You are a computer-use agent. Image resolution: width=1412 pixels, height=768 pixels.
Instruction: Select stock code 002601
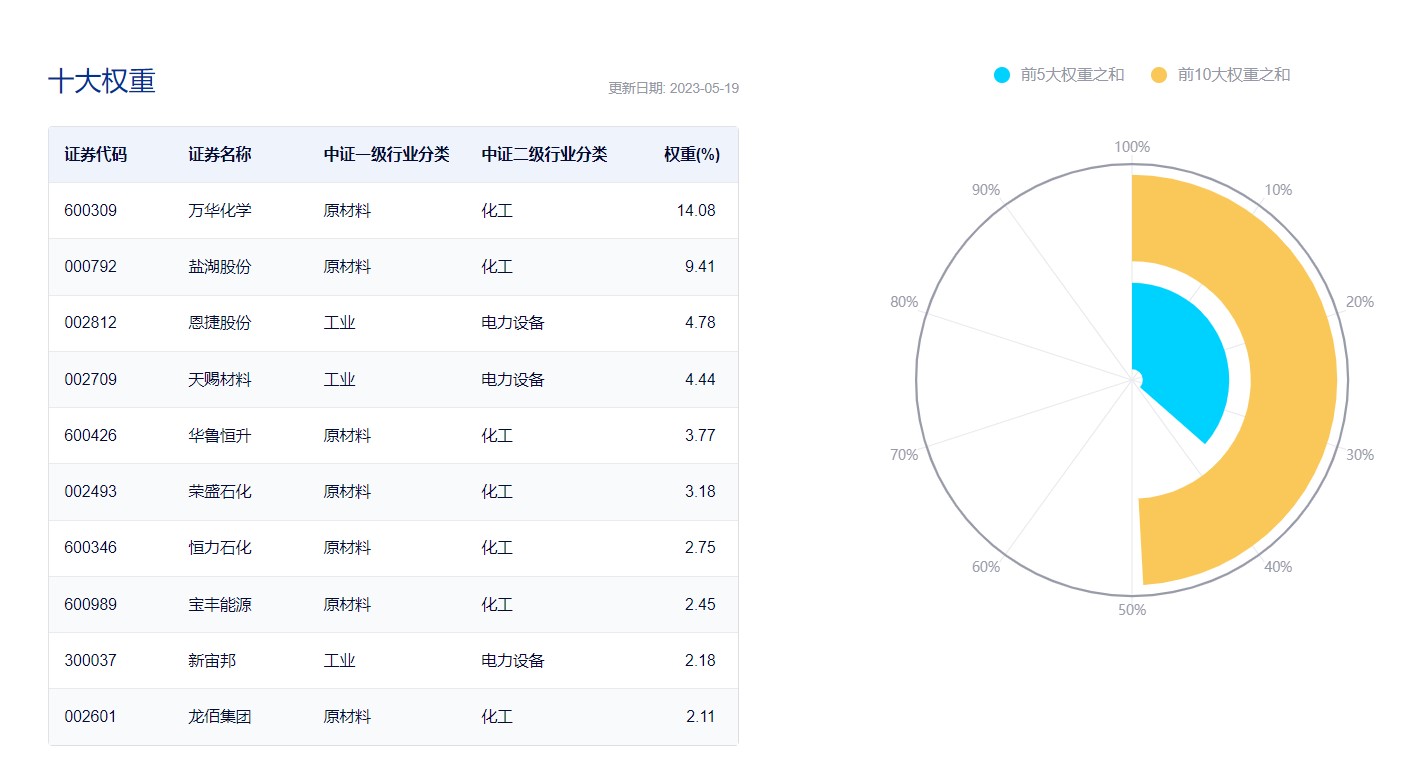pyautogui.click(x=90, y=717)
